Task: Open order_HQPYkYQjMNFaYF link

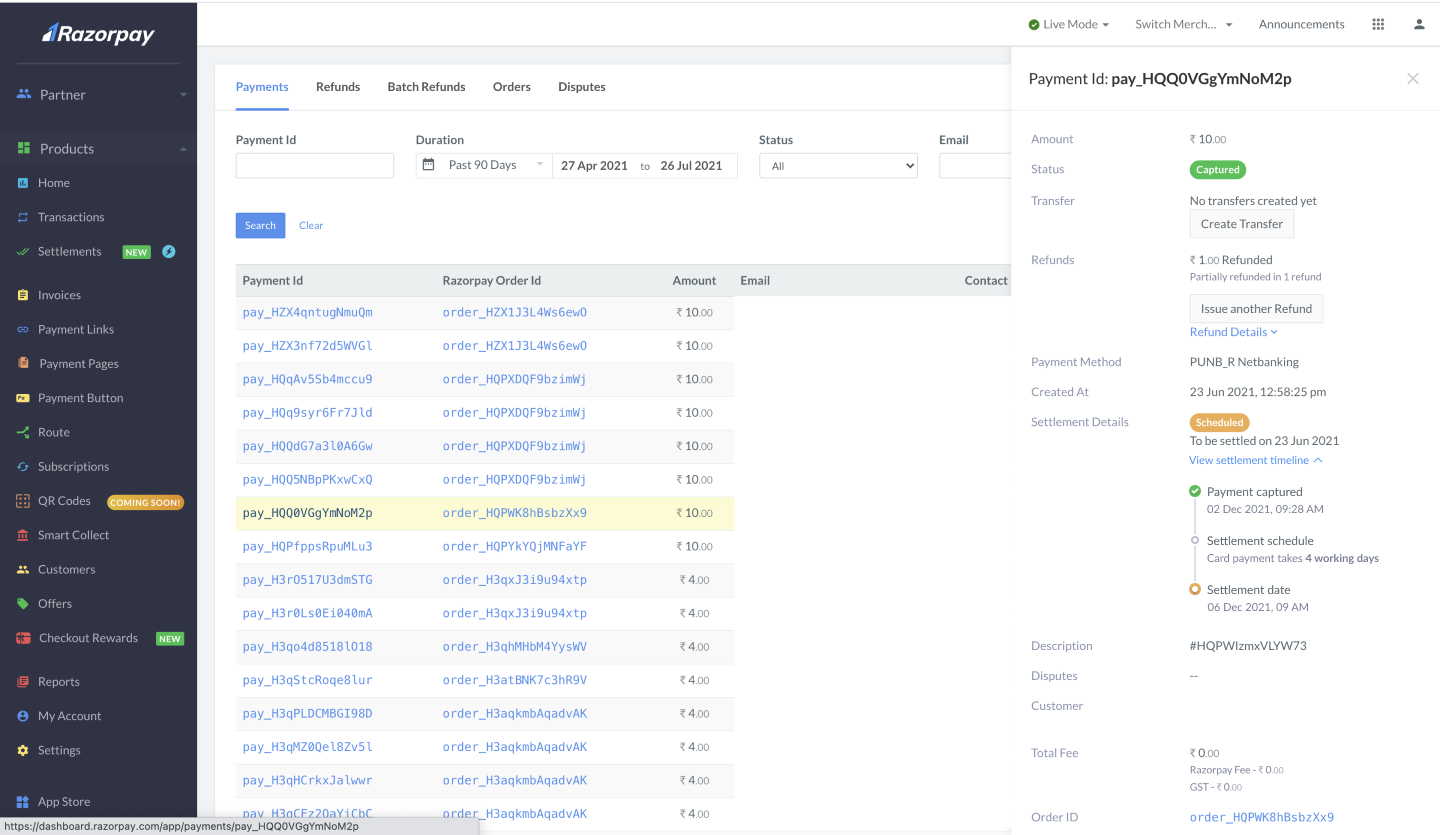Action: (x=515, y=546)
